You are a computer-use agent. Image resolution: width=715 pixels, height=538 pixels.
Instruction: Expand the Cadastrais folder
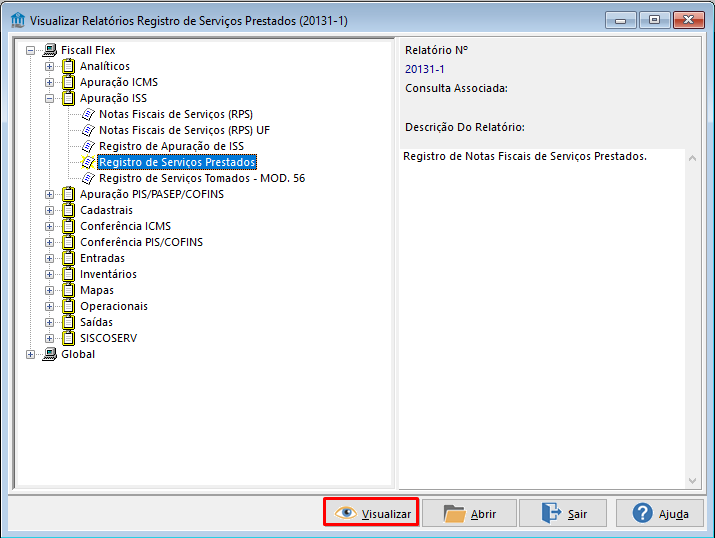[50, 211]
